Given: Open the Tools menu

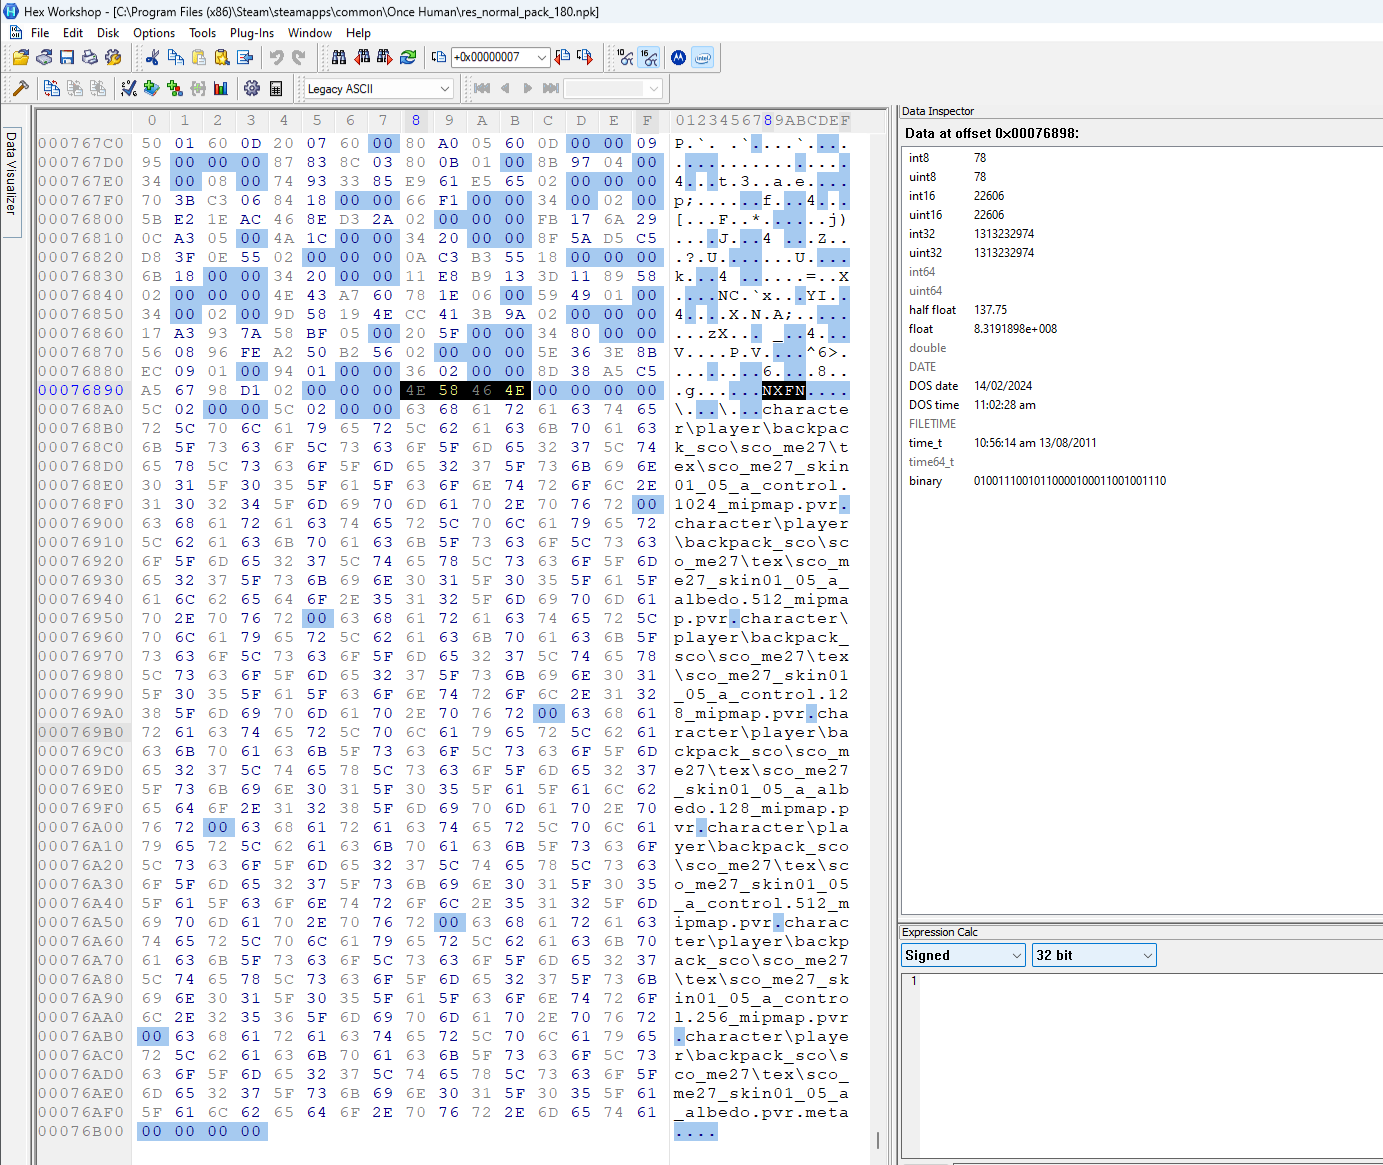Looking at the screenshot, I should 203,33.
